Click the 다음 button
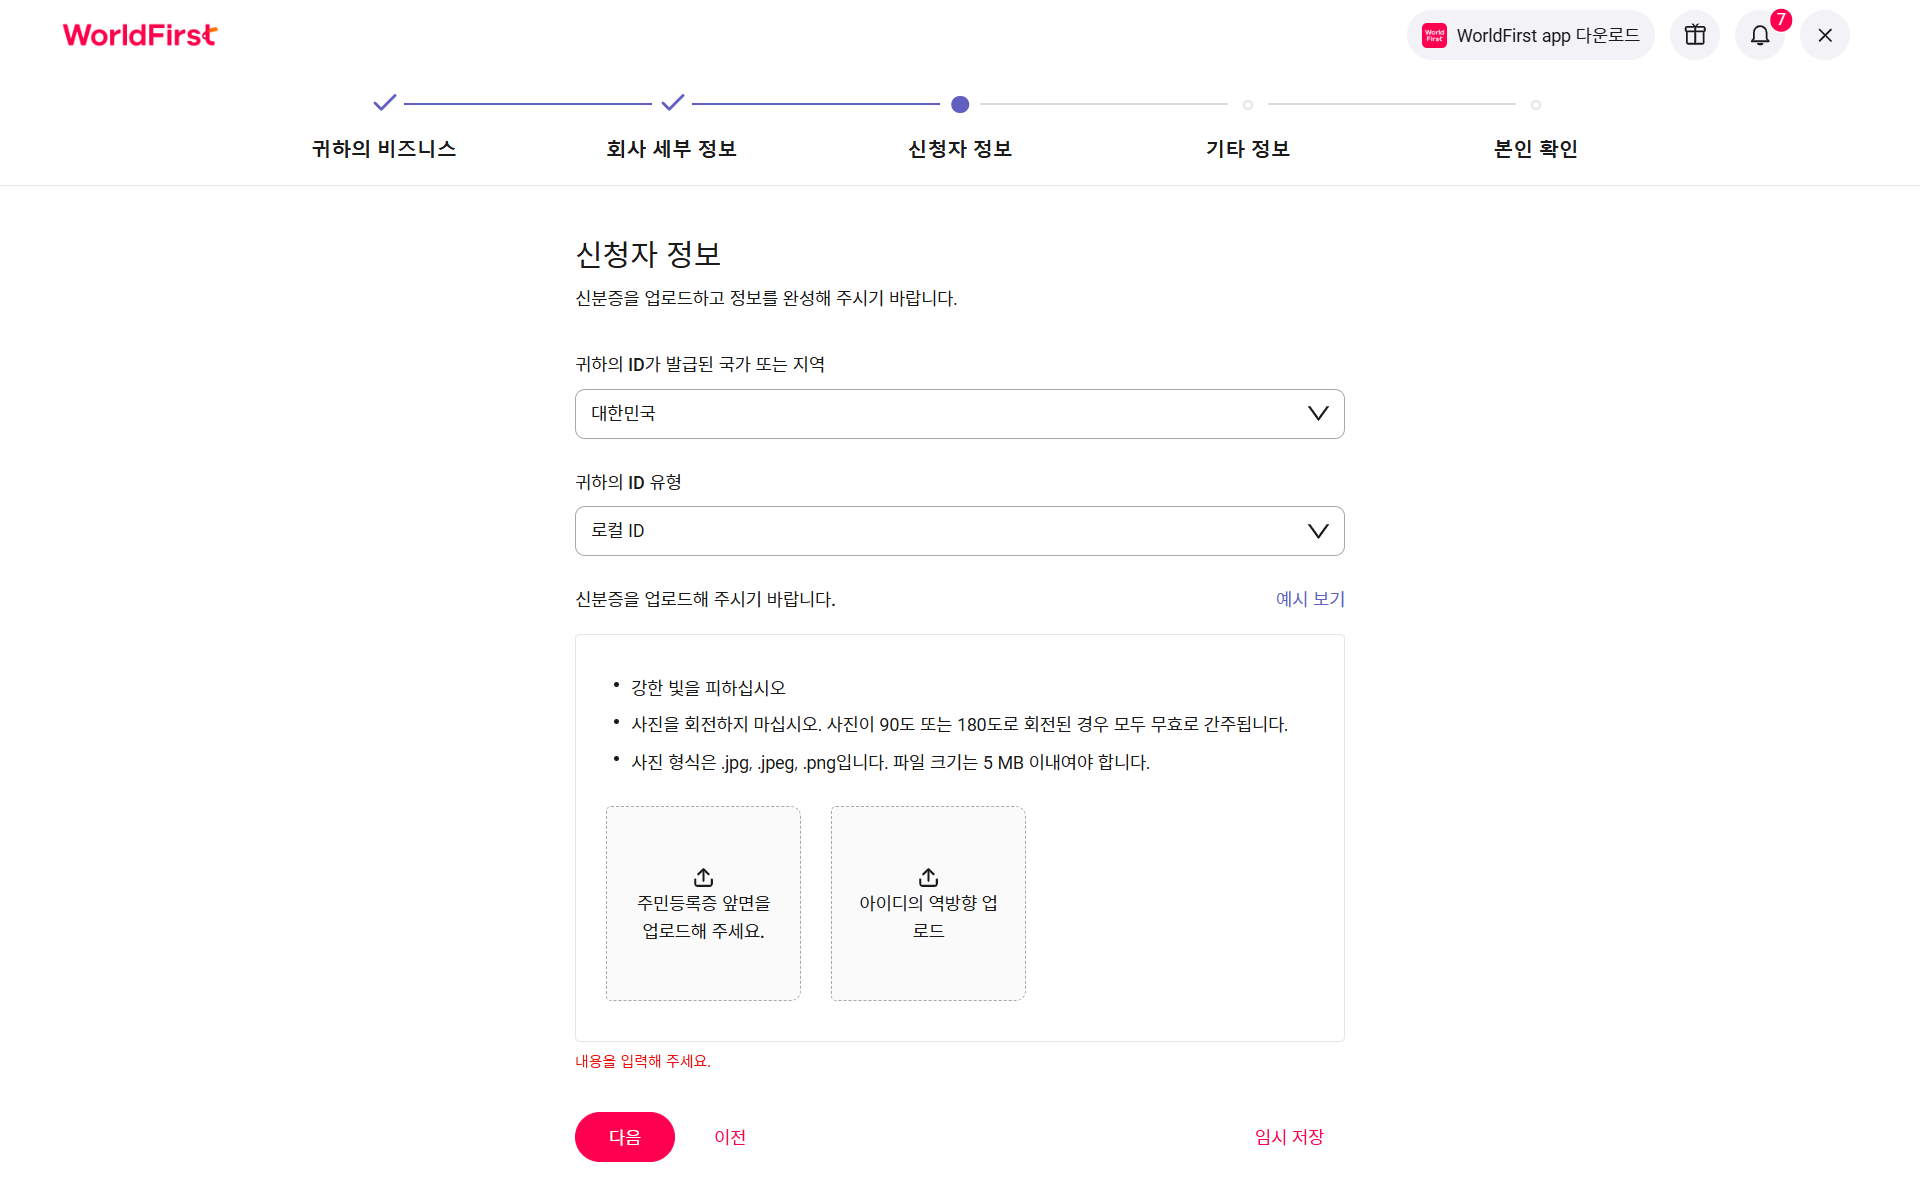 [625, 1137]
